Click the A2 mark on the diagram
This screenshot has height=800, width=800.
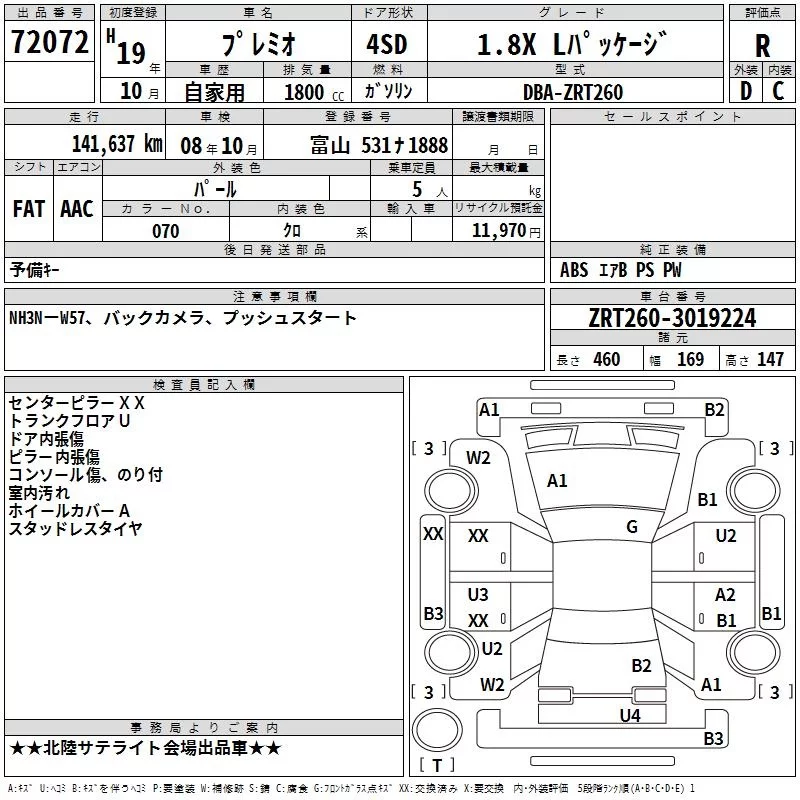[725, 595]
